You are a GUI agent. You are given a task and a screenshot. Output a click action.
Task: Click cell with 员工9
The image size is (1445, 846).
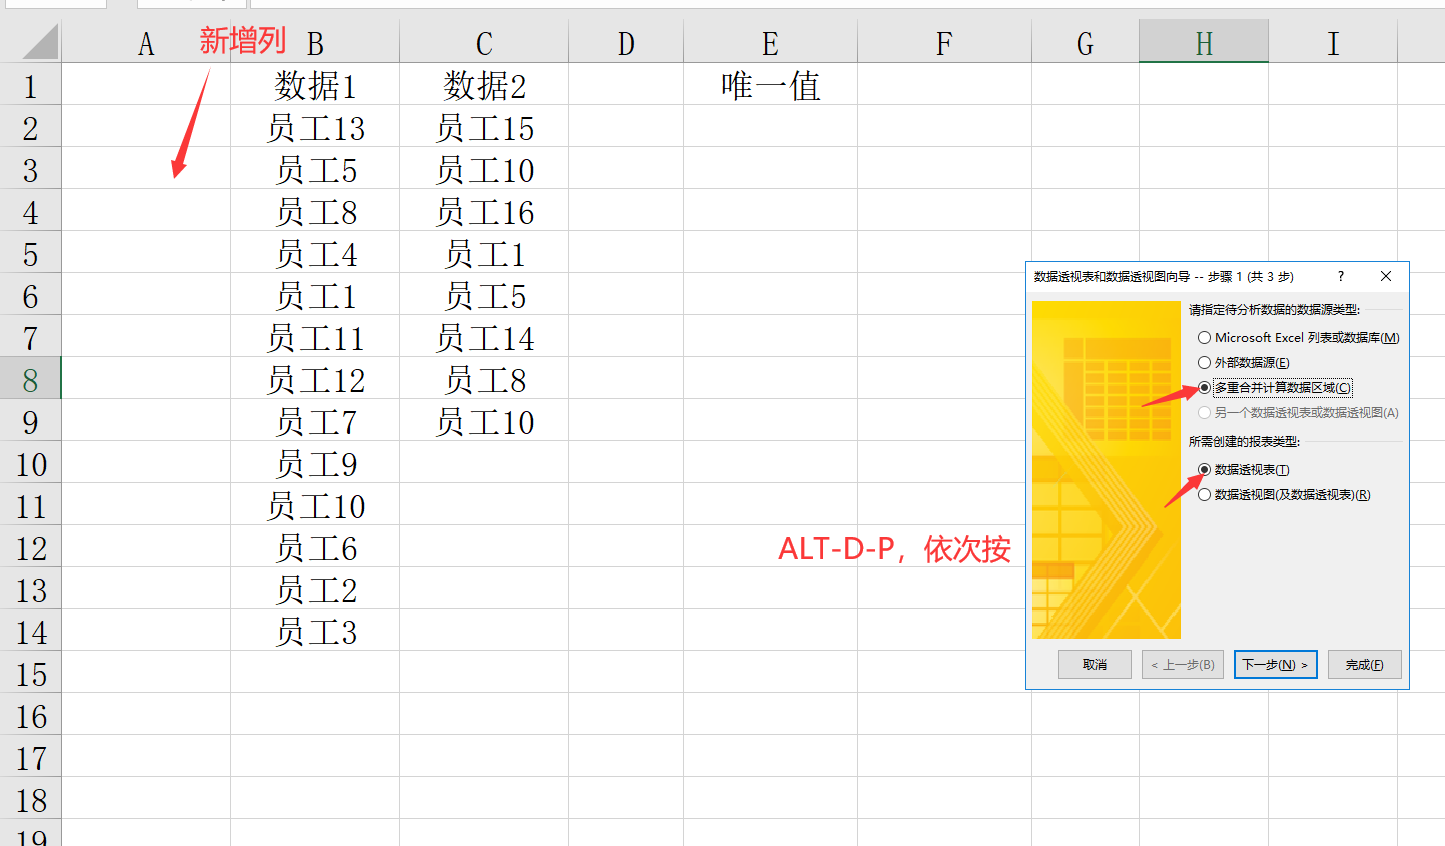click(x=315, y=463)
